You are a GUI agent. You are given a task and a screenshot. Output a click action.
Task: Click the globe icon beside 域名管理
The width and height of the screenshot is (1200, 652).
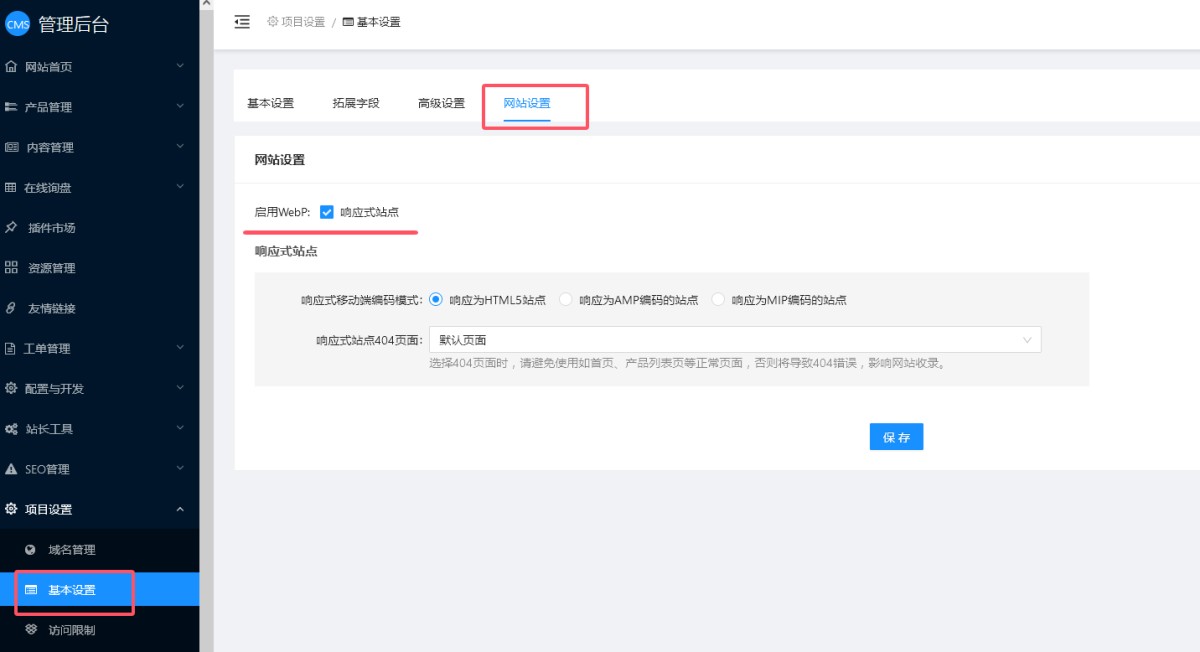30,550
